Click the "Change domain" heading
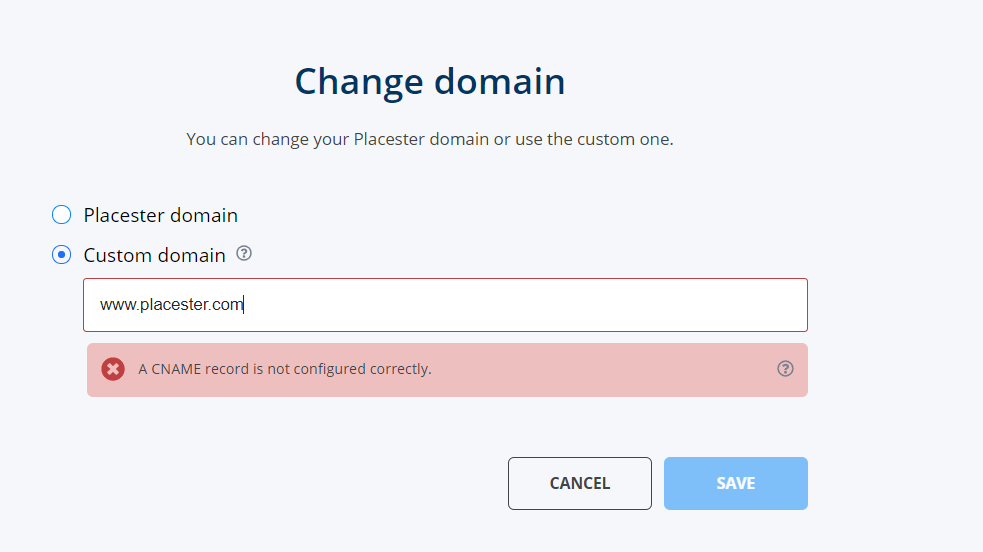 coord(430,81)
